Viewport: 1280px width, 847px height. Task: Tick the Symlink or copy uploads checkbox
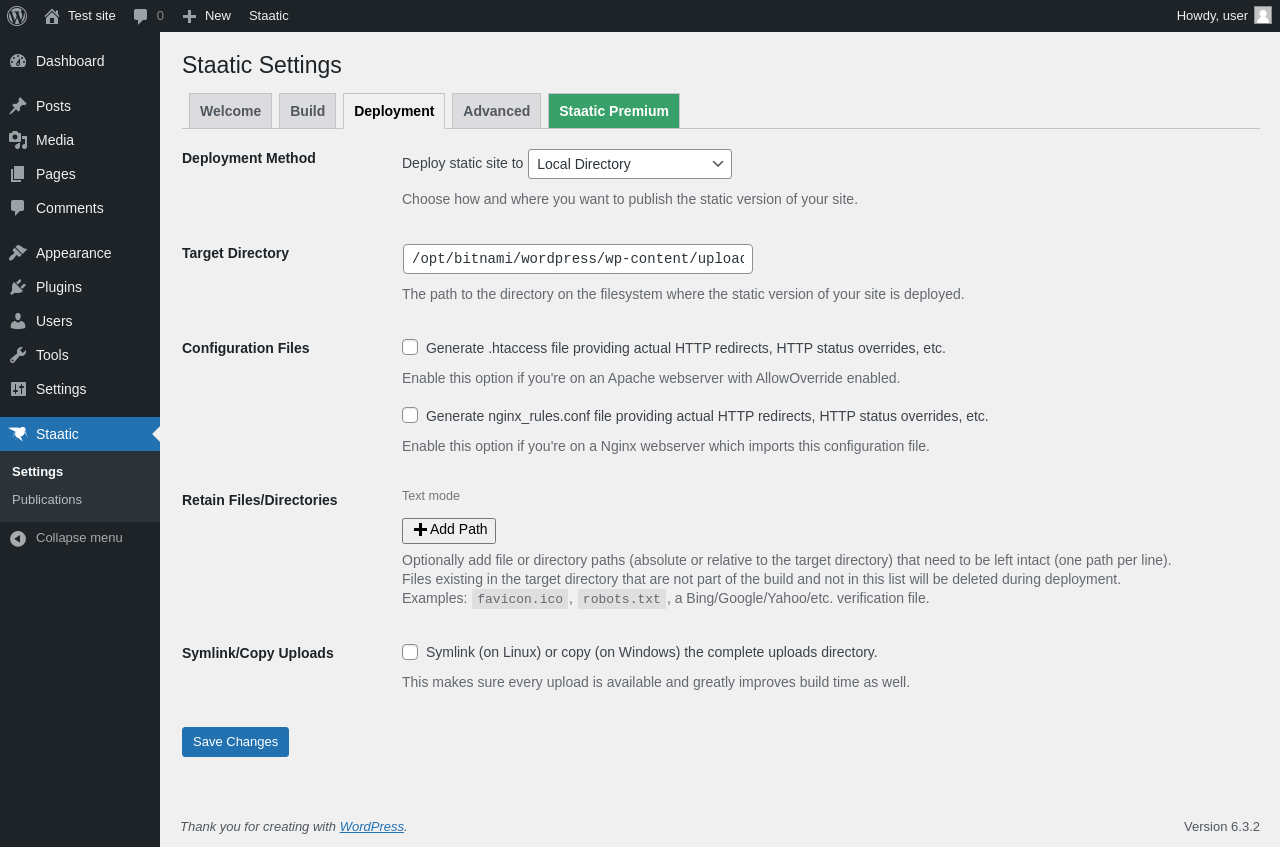(x=410, y=652)
